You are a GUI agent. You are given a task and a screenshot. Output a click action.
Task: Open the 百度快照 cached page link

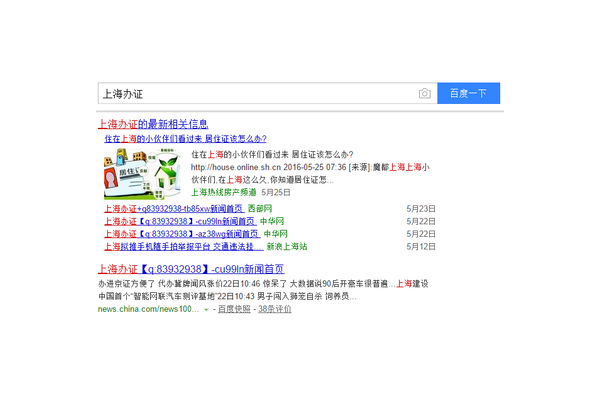click(x=234, y=310)
